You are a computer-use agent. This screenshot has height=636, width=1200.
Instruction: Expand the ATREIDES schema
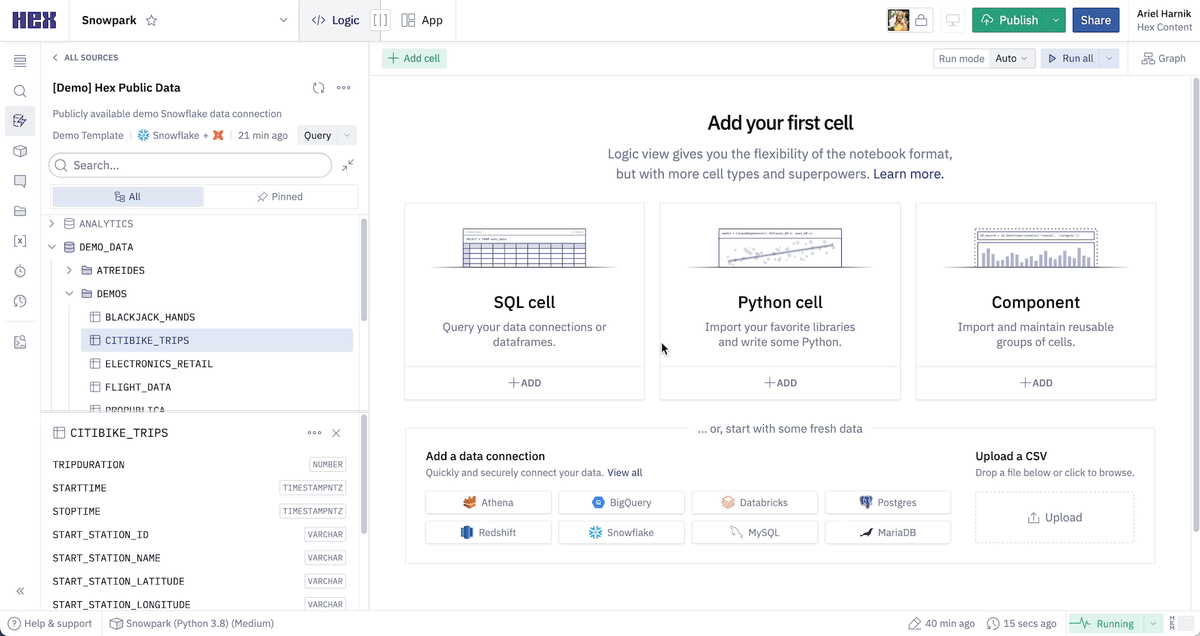pyautogui.click(x=70, y=270)
